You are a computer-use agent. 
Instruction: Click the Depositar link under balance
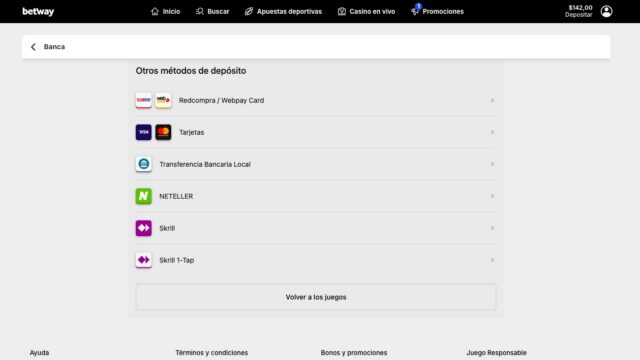pyautogui.click(x=578, y=15)
